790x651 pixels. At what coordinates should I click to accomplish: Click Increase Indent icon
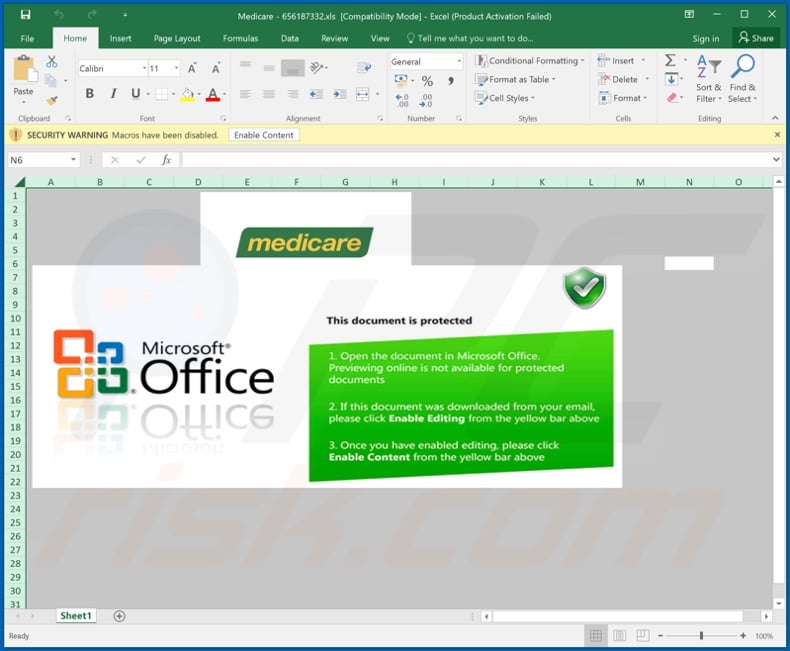tap(340, 94)
